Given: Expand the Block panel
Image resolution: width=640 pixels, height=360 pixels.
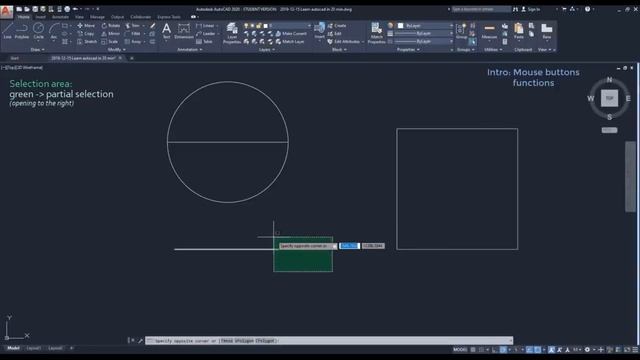Looking at the screenshot, I should (x=339, y=50).
